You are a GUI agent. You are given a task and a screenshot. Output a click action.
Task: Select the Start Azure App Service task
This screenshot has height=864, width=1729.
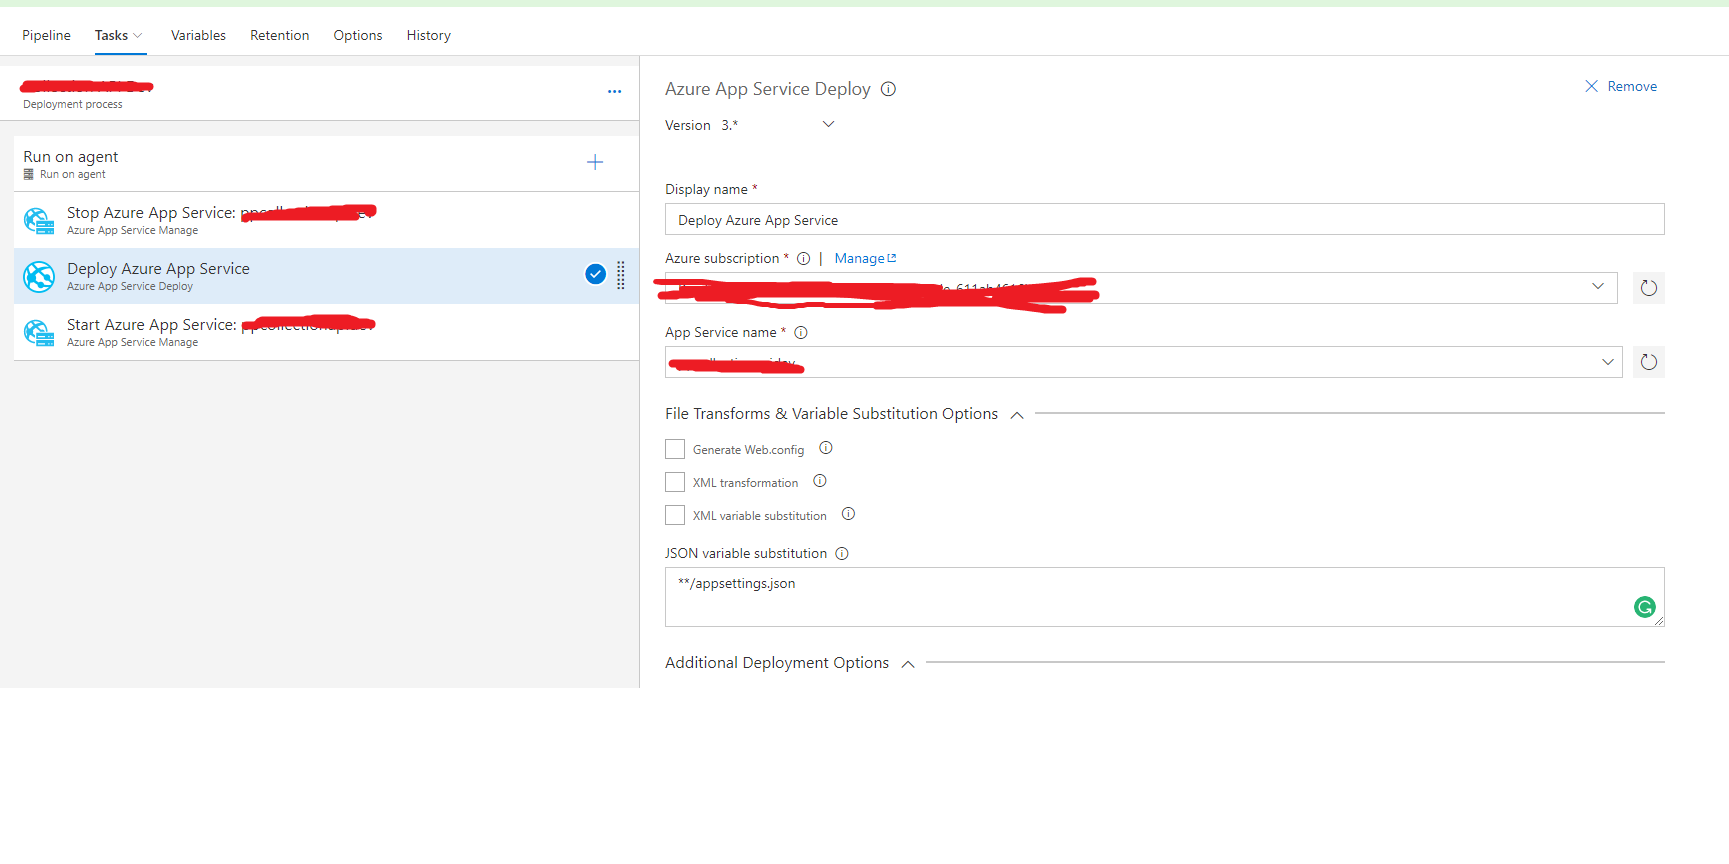(x=326, y=332)
